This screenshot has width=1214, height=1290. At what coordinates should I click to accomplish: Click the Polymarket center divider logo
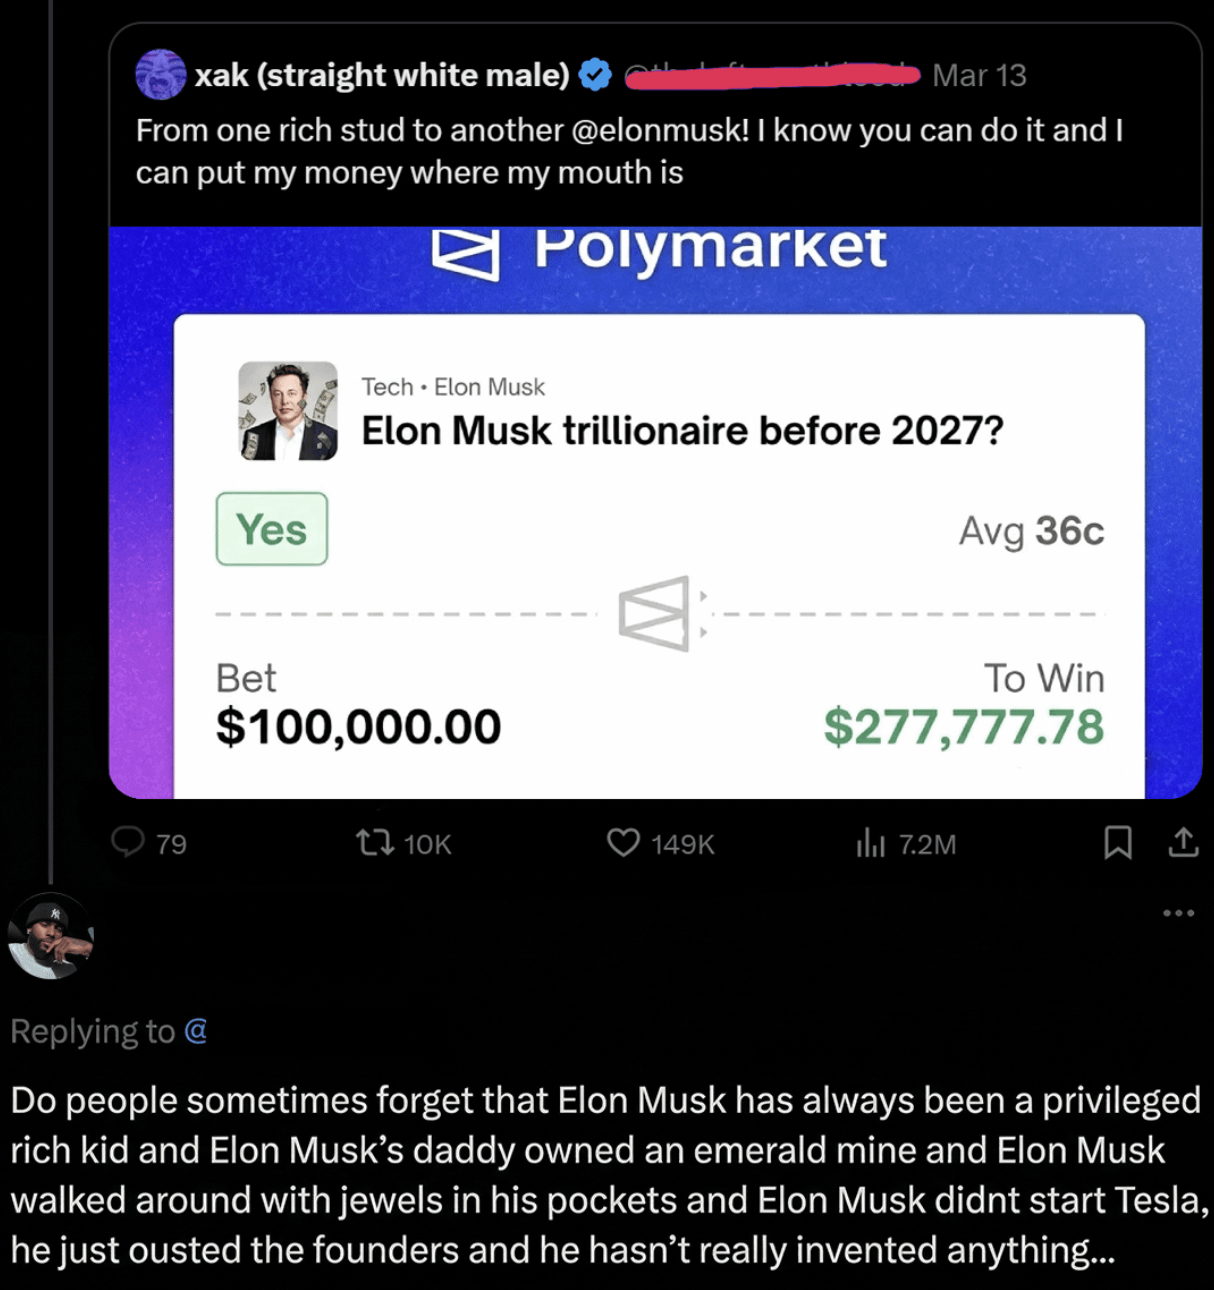[x=659, y=613]
